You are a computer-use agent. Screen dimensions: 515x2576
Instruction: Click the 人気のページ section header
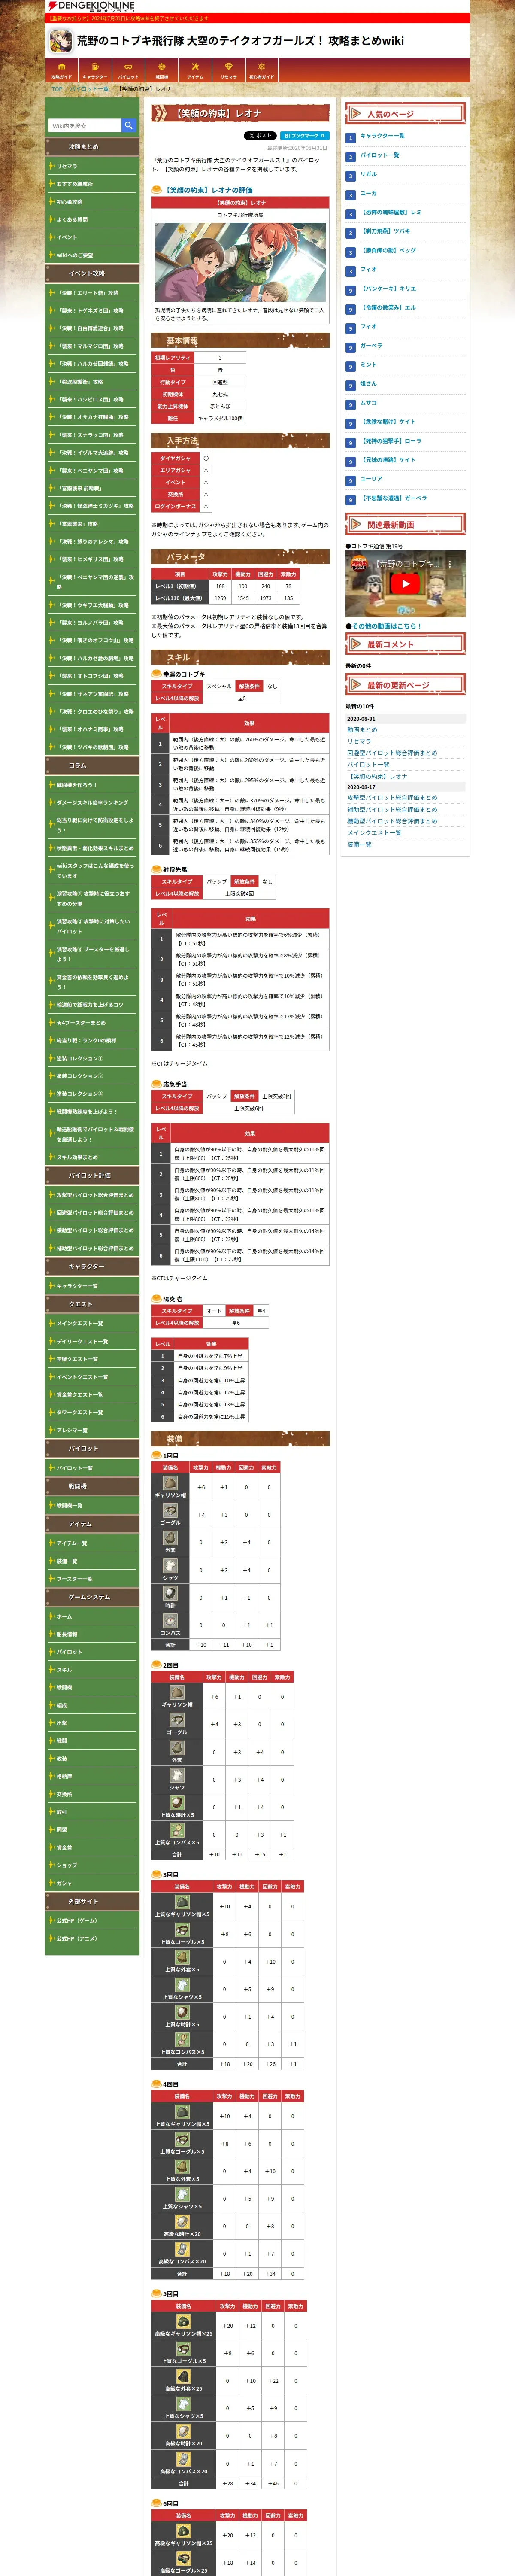point(405,114)
